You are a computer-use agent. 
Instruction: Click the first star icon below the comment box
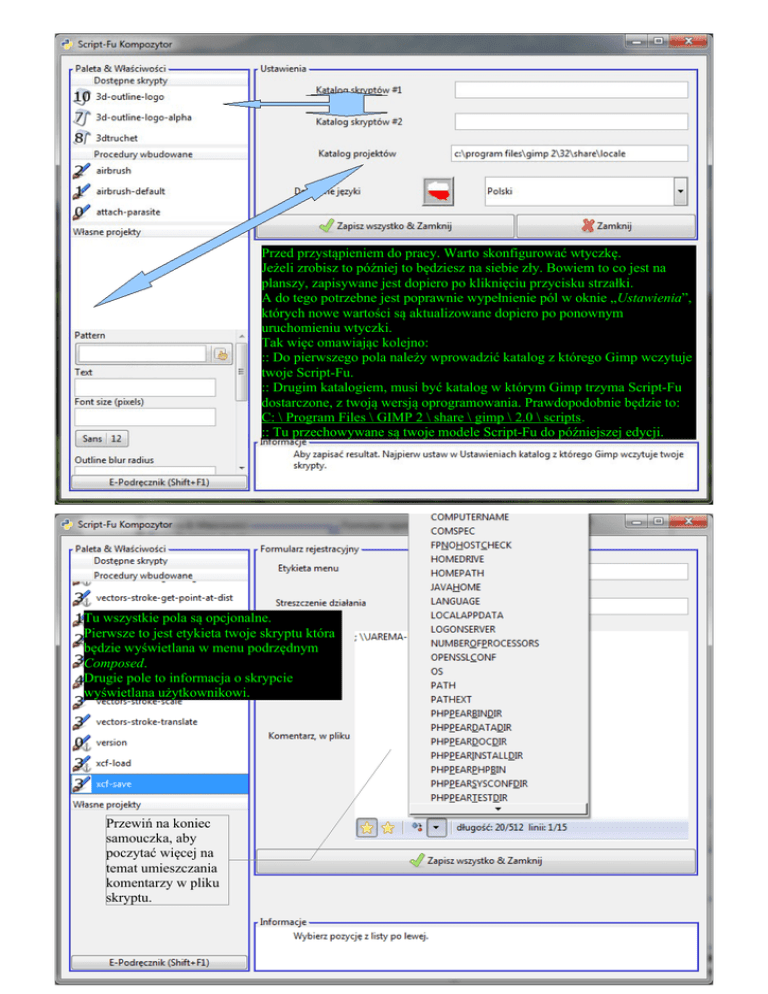367,826
